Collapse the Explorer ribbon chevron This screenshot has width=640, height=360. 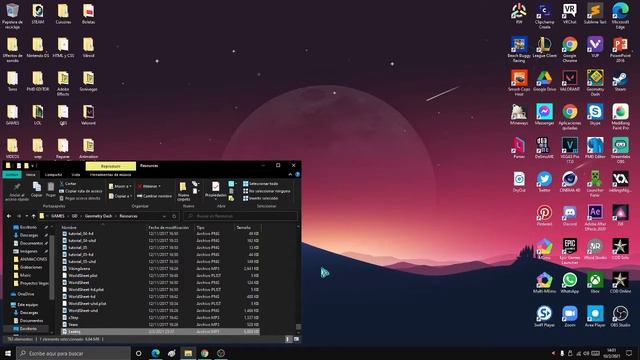[x=290, y=174]
